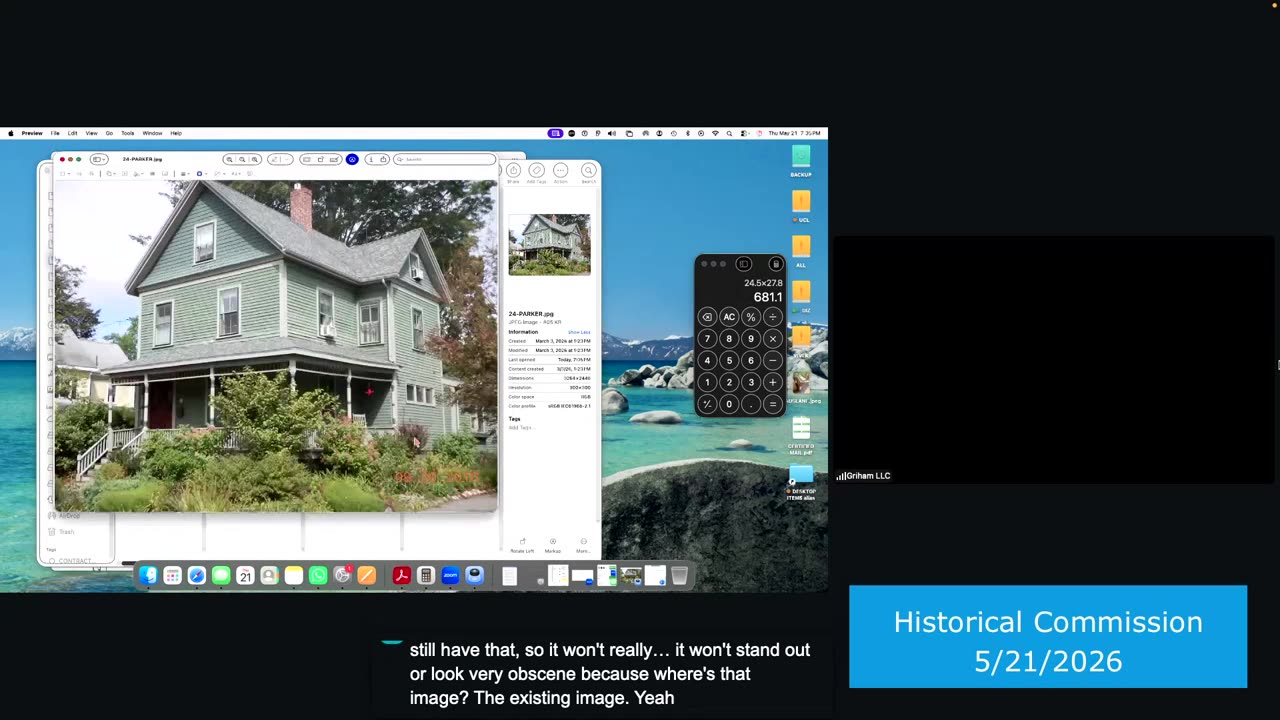Click the 0 key on Calculator
This screenshot has width=1280, height=720.
(x=729, y=404)
